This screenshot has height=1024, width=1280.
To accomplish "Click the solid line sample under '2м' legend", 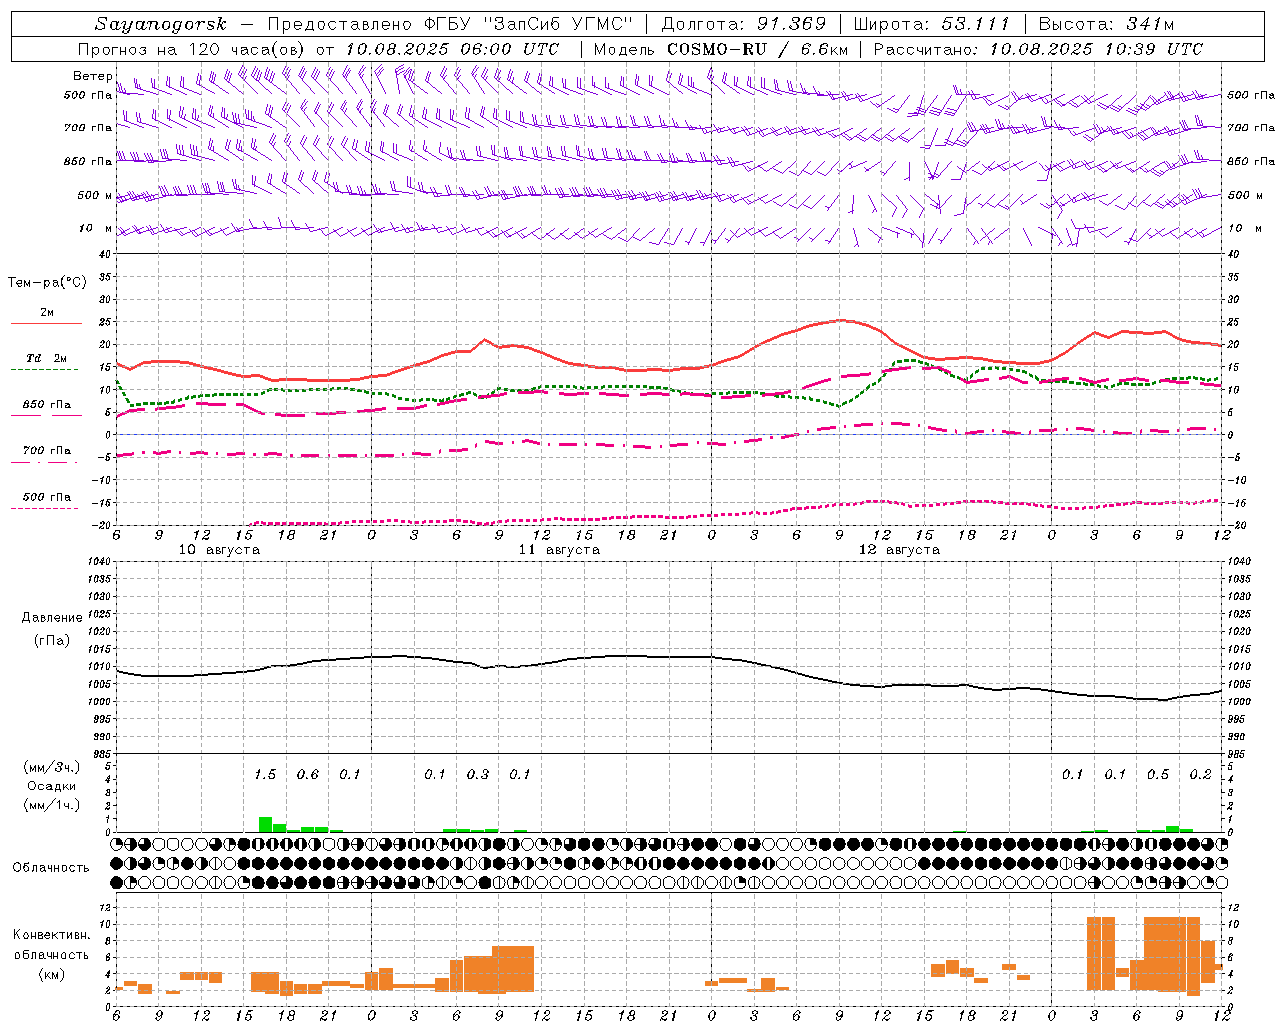I will click(46, 324).
